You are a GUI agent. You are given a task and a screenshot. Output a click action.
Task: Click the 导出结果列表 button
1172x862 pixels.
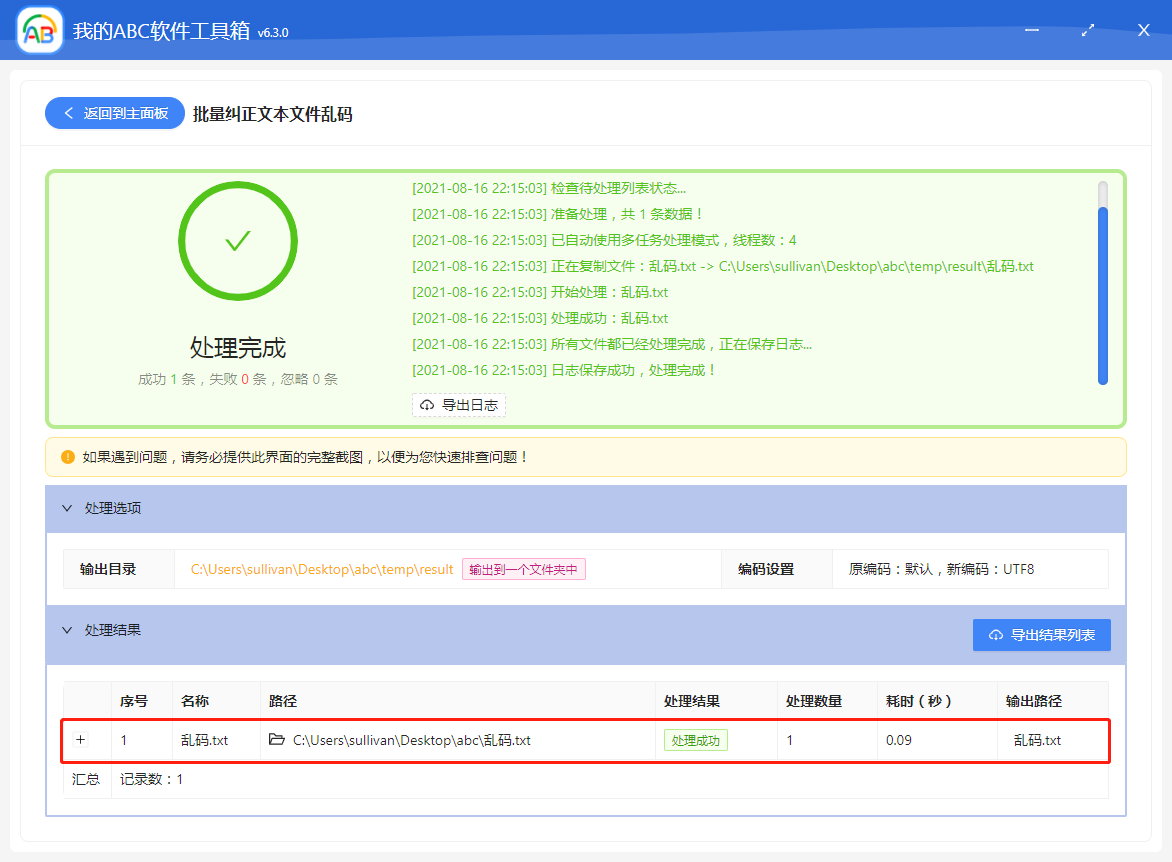(1042, 634)
